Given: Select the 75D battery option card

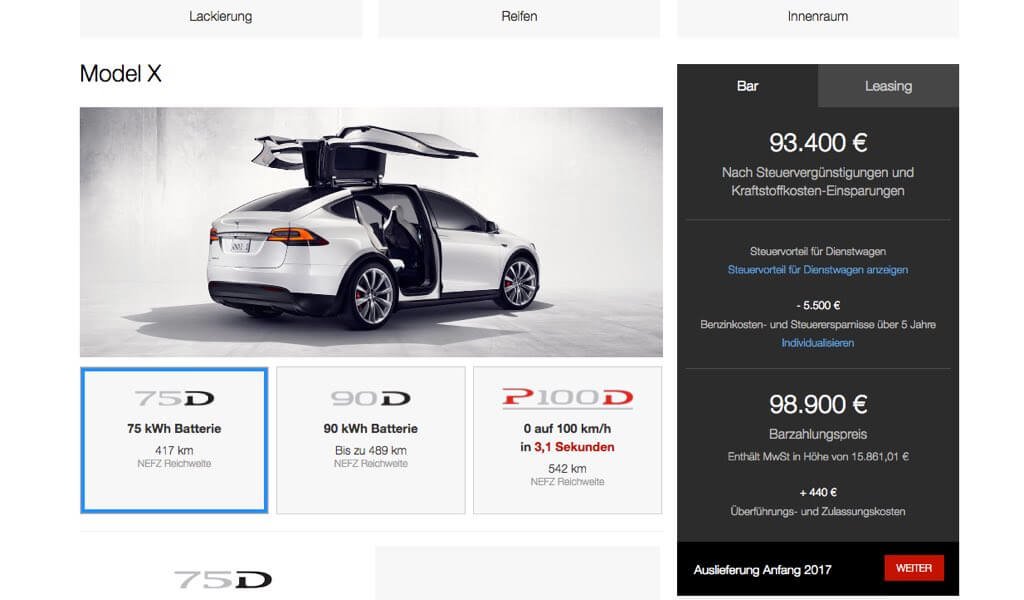Looking at the screenshot, I should 174,440.
